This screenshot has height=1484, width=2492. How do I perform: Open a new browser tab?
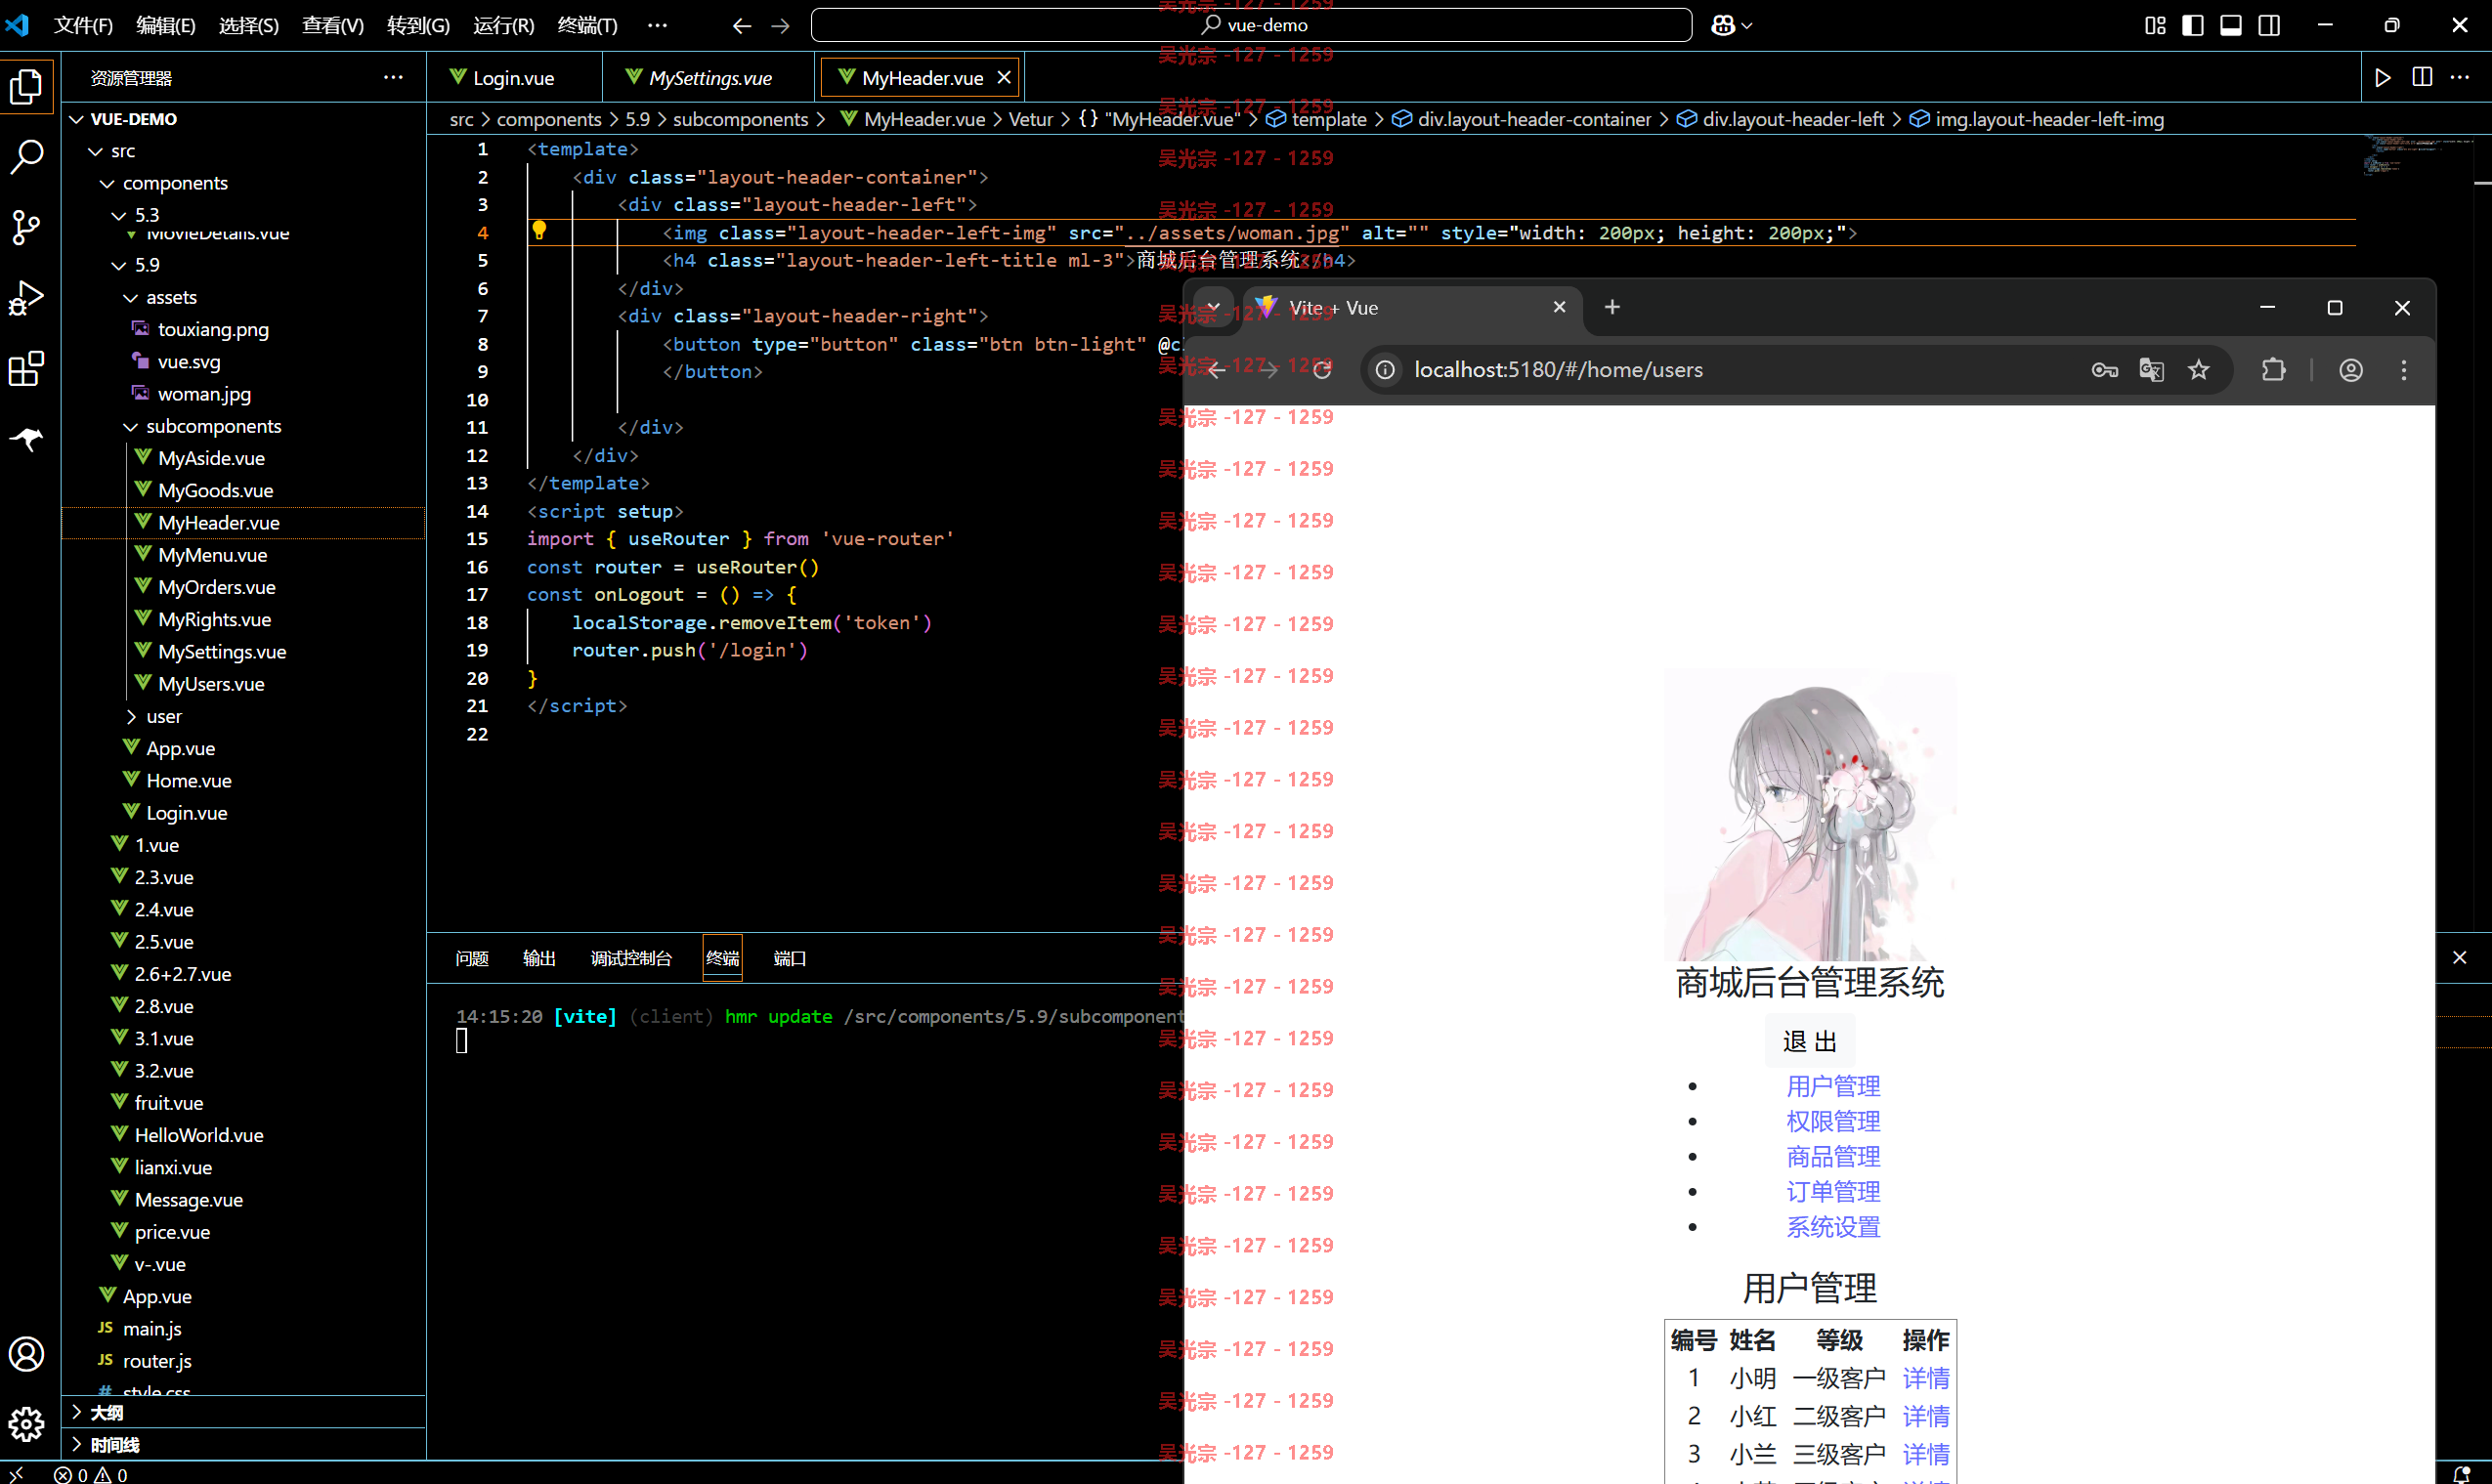[x=1612, y=308]
